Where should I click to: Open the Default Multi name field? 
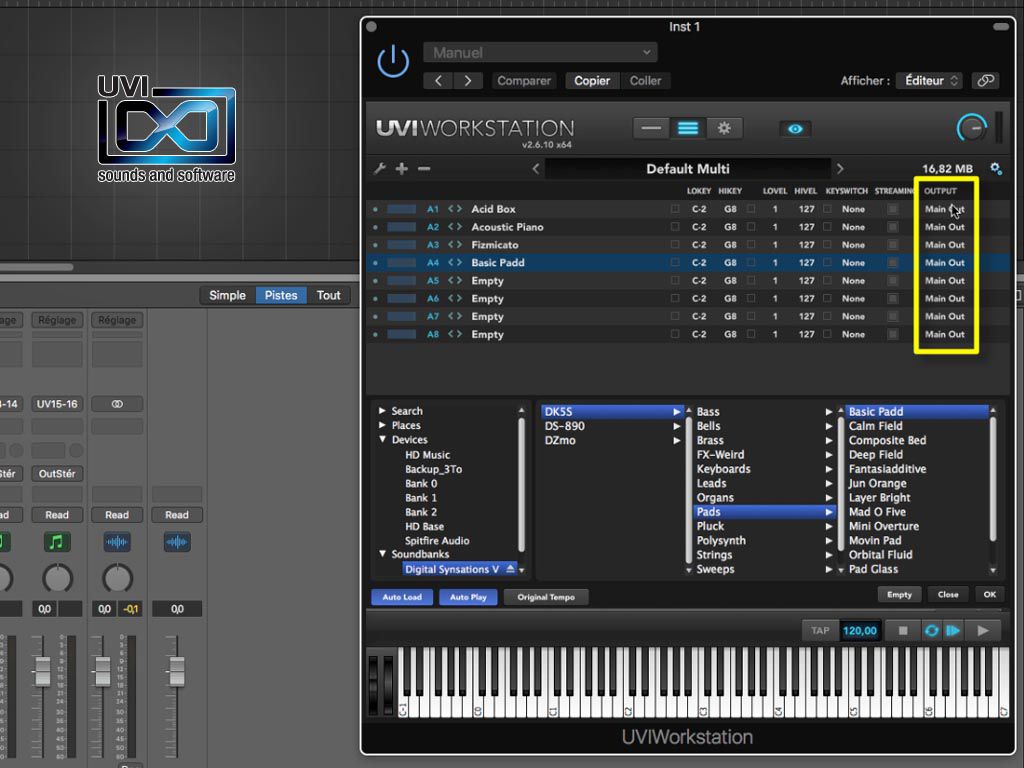[x=688, y=168]
